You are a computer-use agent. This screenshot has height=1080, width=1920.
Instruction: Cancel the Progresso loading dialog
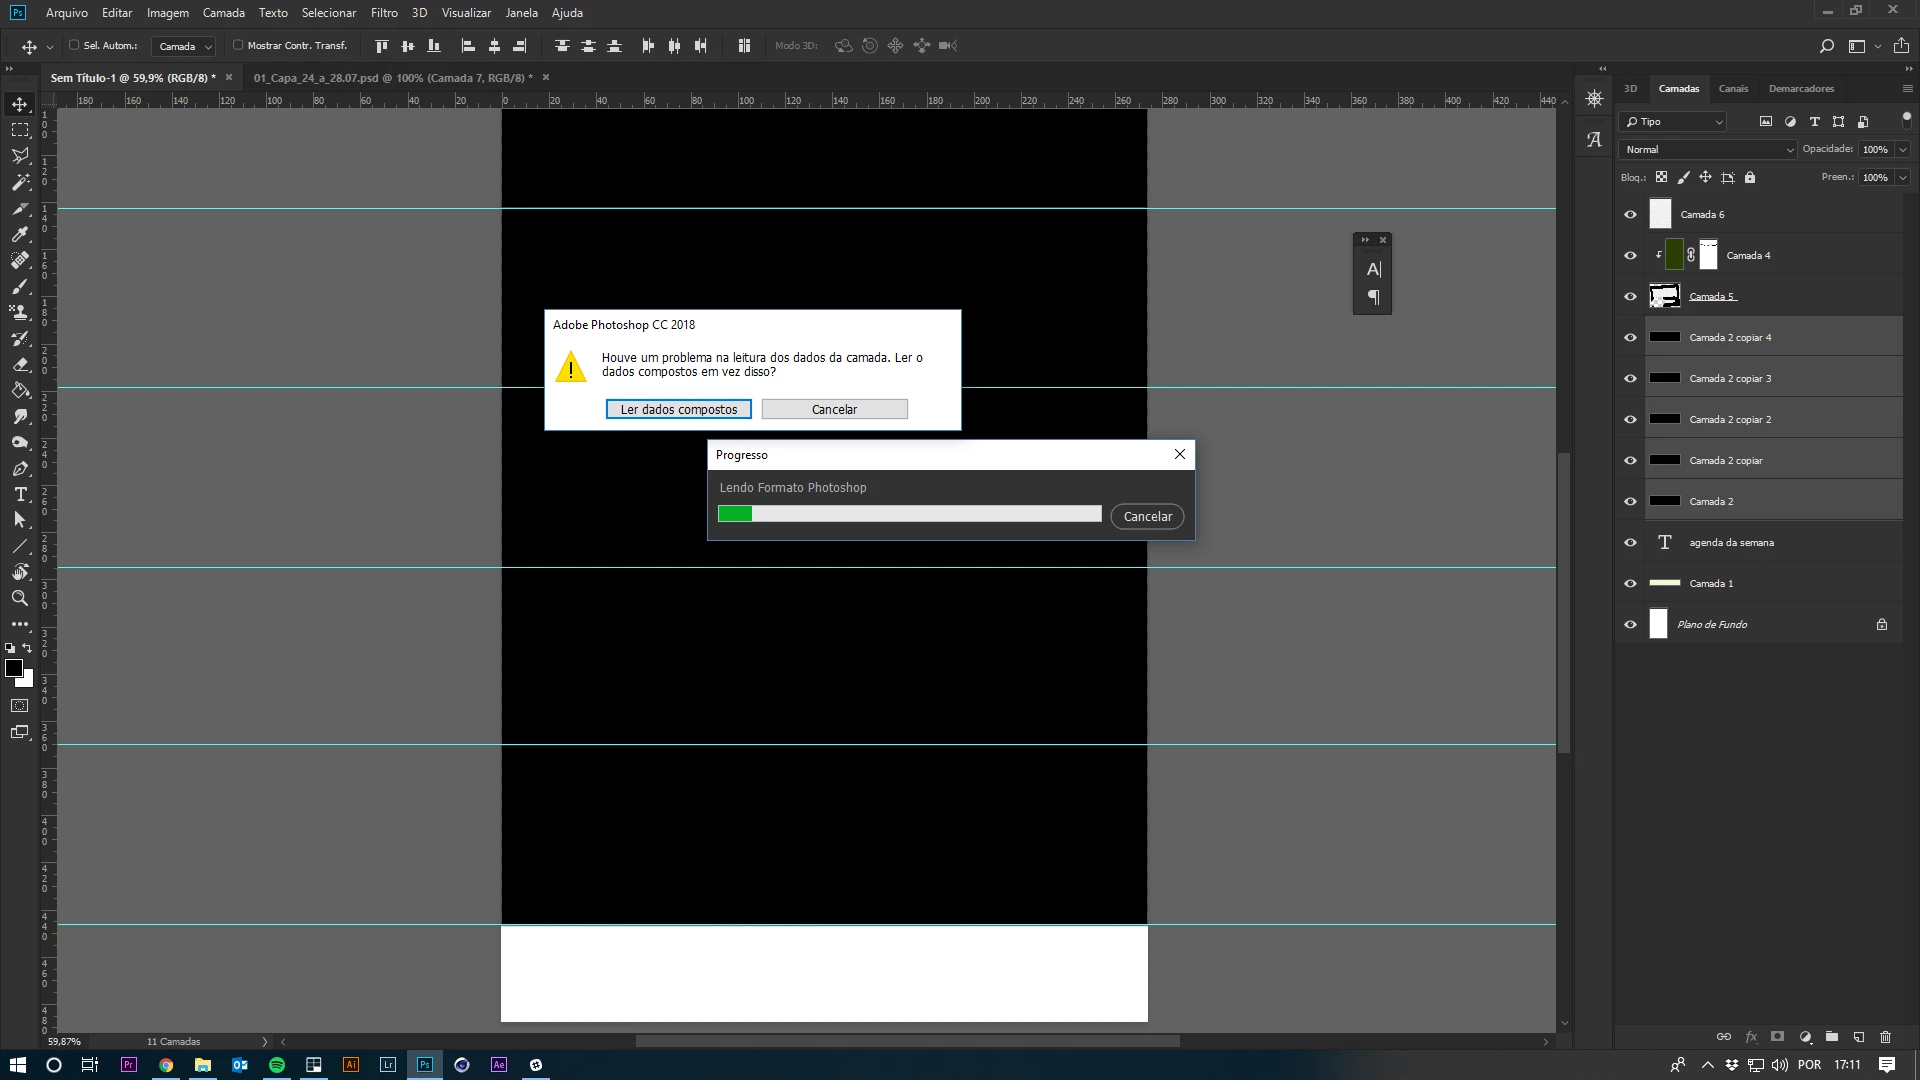tap(1147, 516)
